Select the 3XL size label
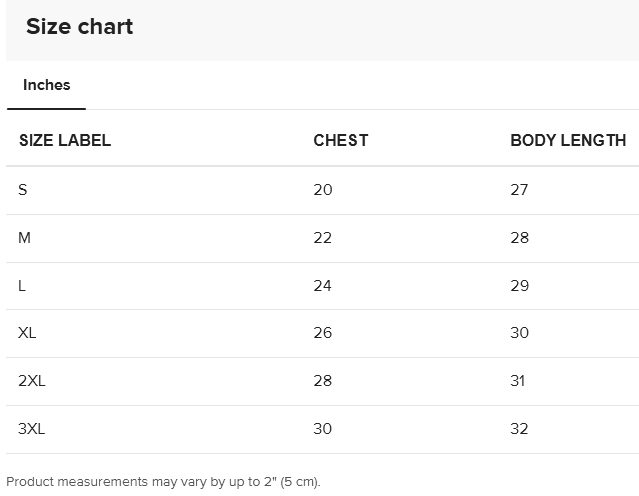Image resolution: width=639 pixels, height=496 pixels. (31, 429)
